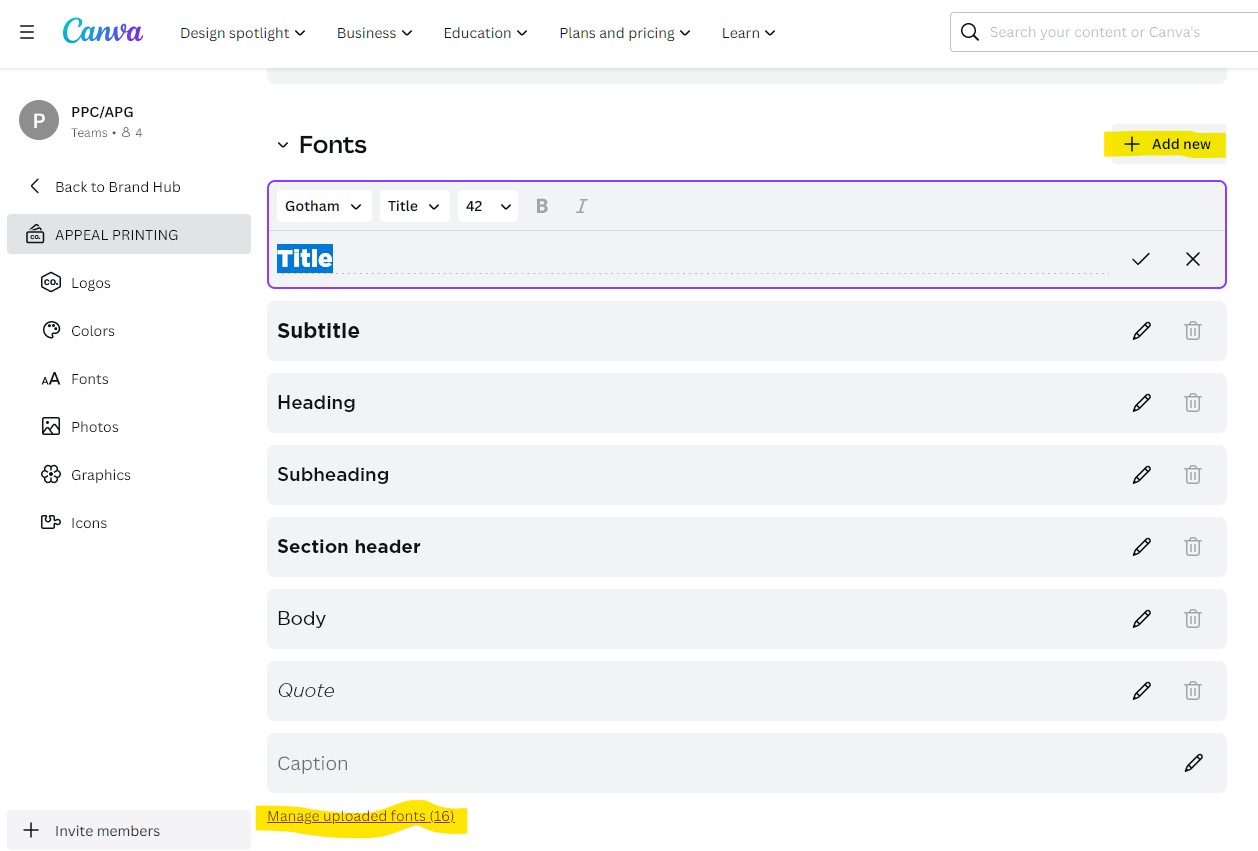Cancel title editing with X icon

(x=1192, y=259)
